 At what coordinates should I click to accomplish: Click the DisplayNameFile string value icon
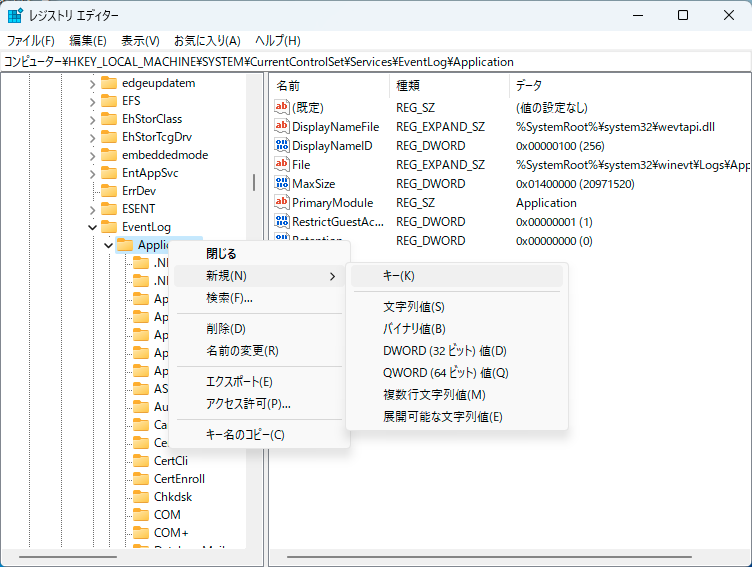(x=282, y=127)
